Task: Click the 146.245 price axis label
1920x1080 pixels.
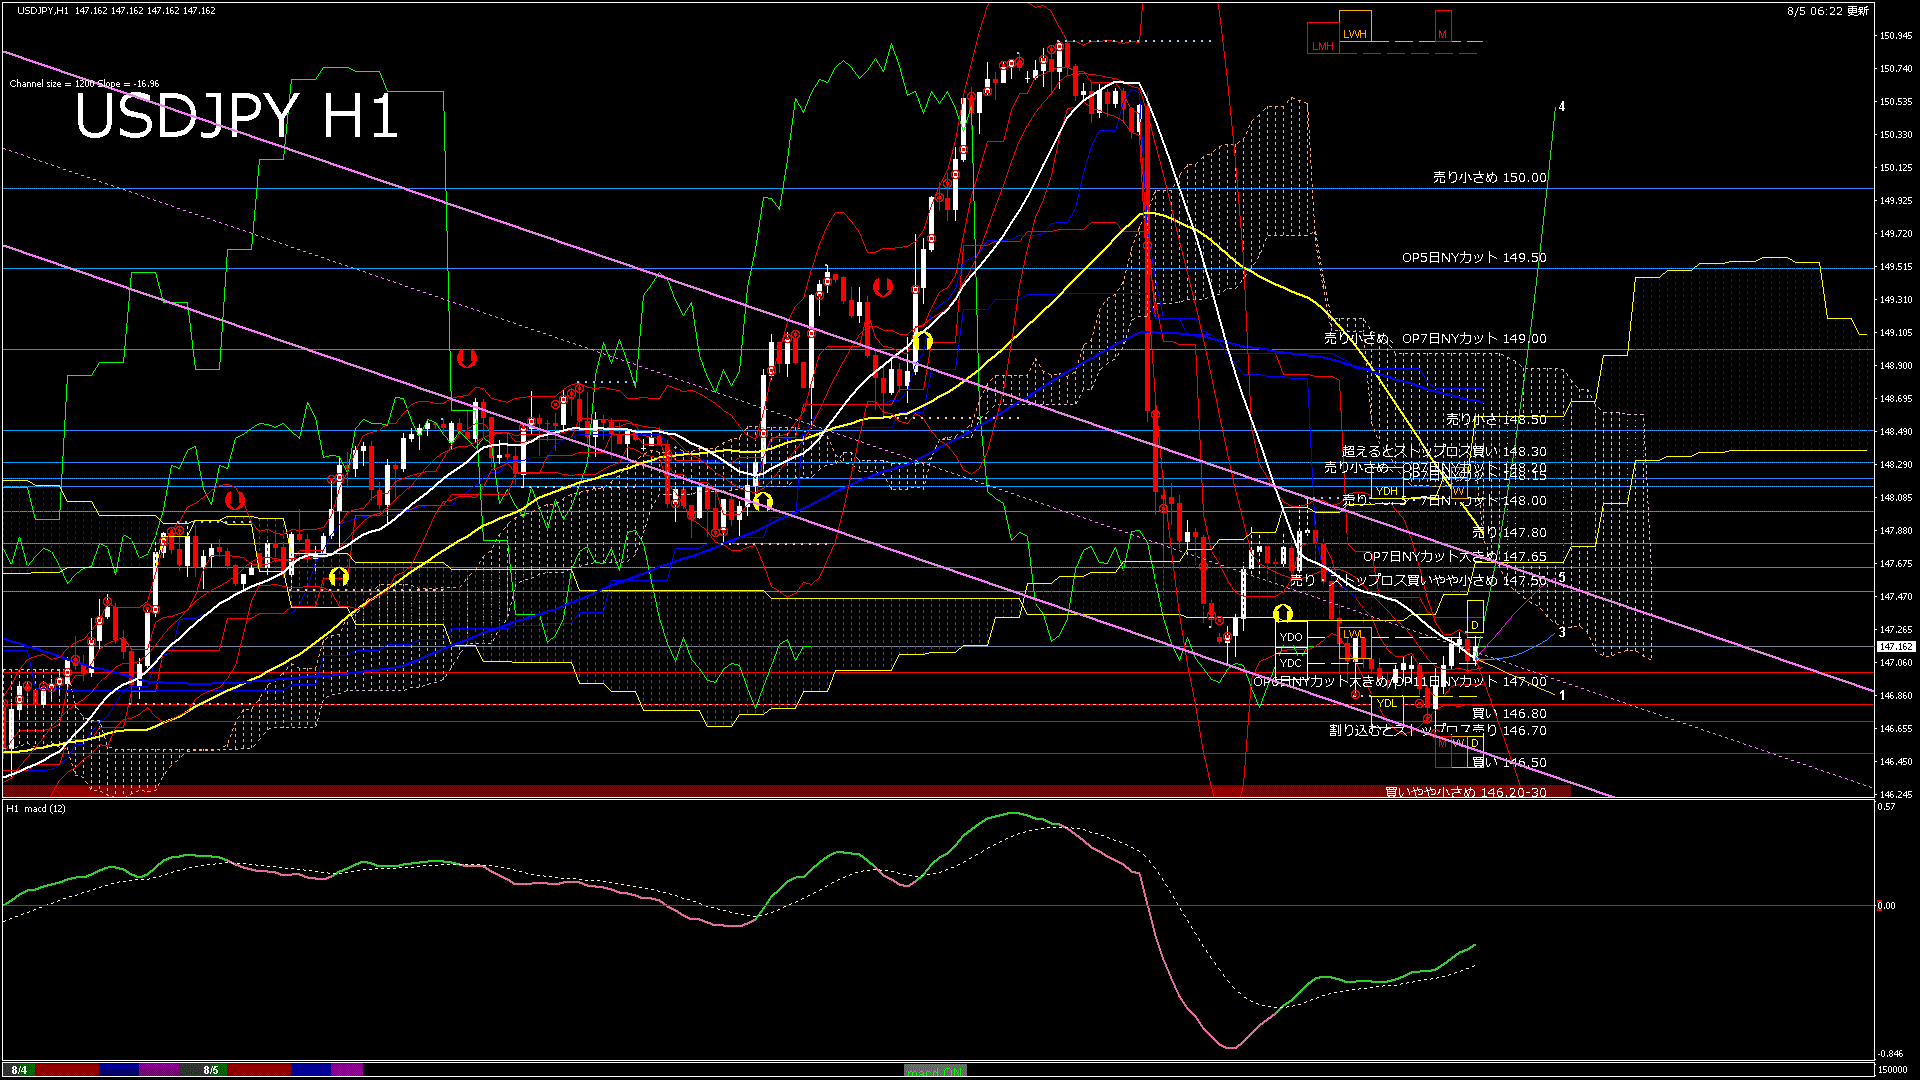Action: click(x=1896, y=794)
